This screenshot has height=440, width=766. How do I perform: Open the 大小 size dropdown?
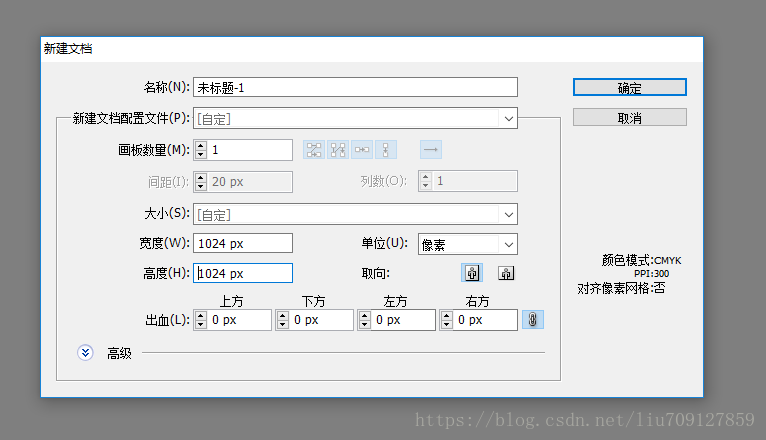point(355,214)
